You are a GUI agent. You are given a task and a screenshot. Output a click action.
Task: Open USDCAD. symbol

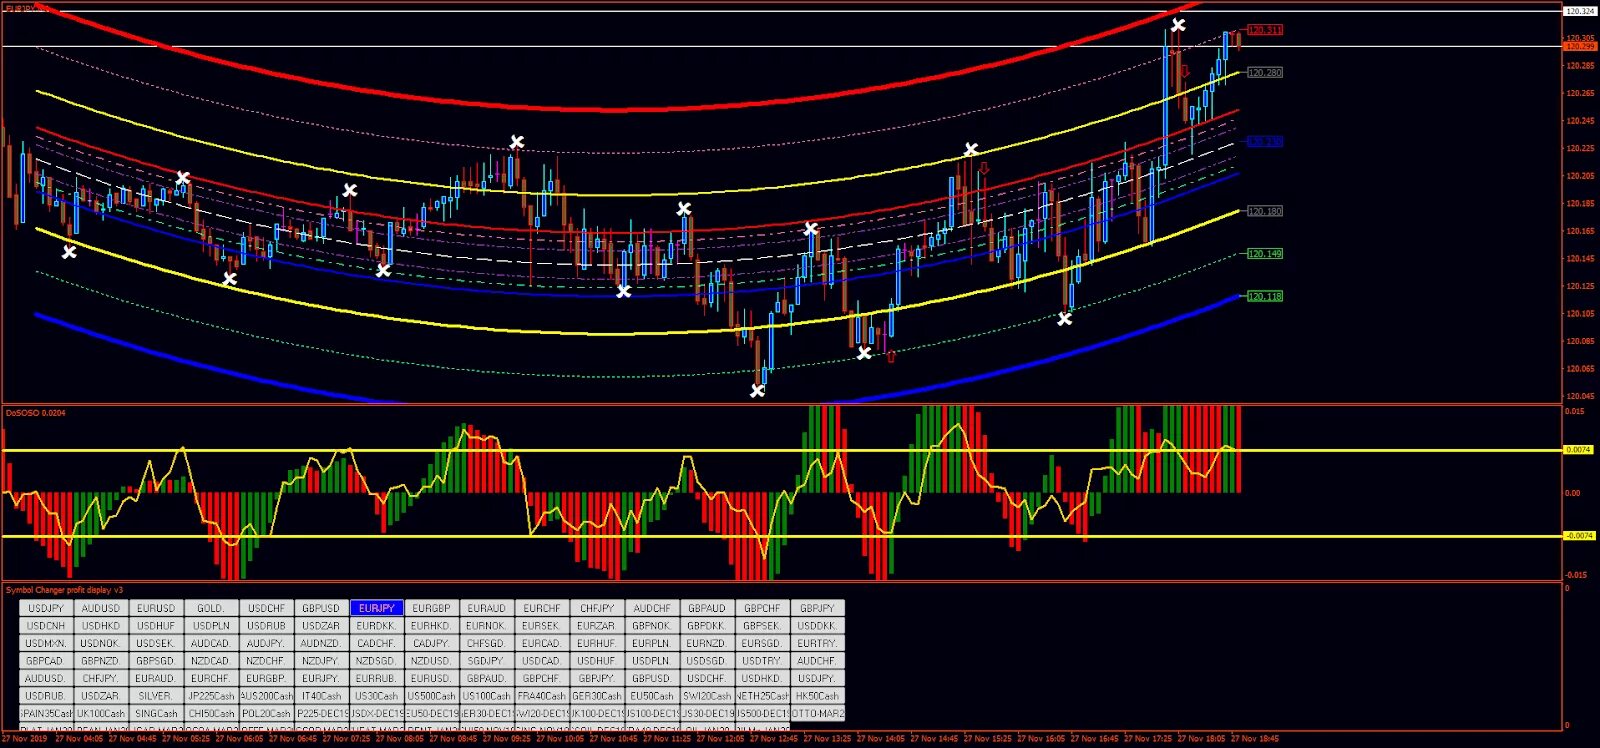(x=541, y=661)
